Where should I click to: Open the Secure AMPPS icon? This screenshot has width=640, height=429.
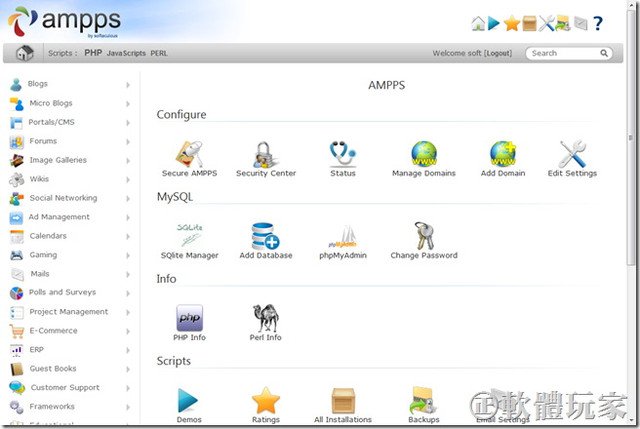(189, 154)
